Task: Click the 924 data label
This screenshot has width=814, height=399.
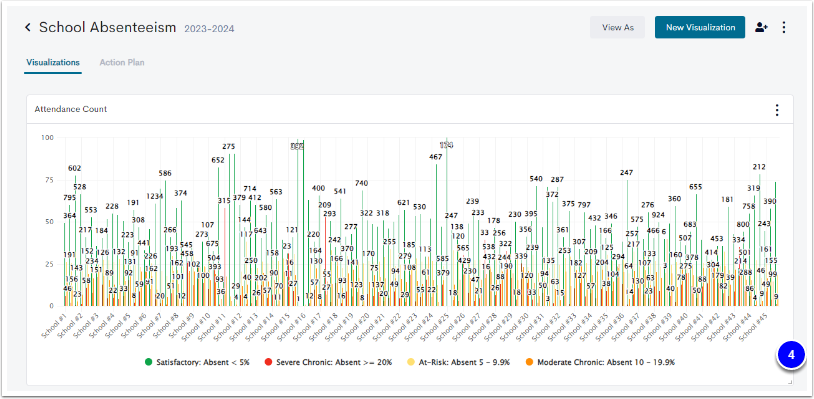Action: [658, 215]
